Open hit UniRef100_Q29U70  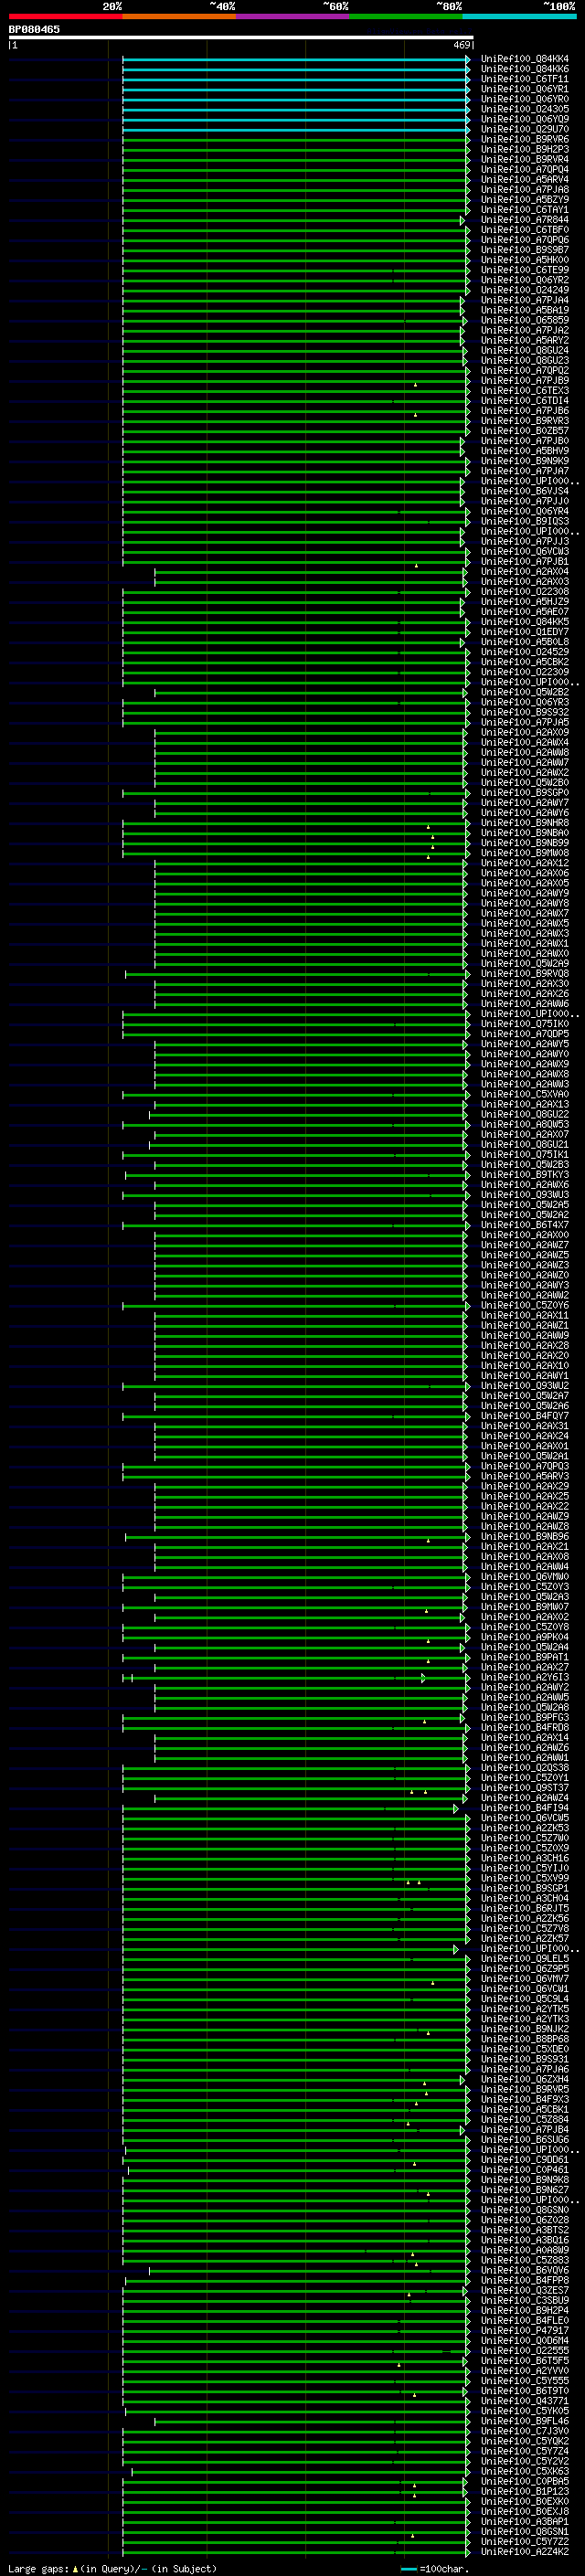pyautogui.click(x=525, y=129)
